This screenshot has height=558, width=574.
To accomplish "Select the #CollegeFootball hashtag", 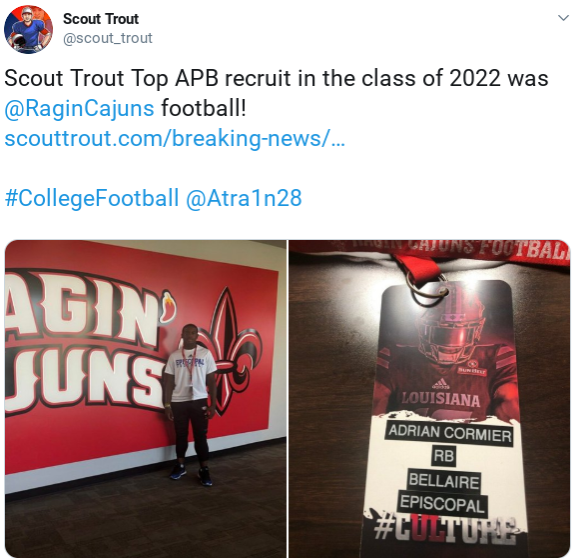I will [92, 198].
